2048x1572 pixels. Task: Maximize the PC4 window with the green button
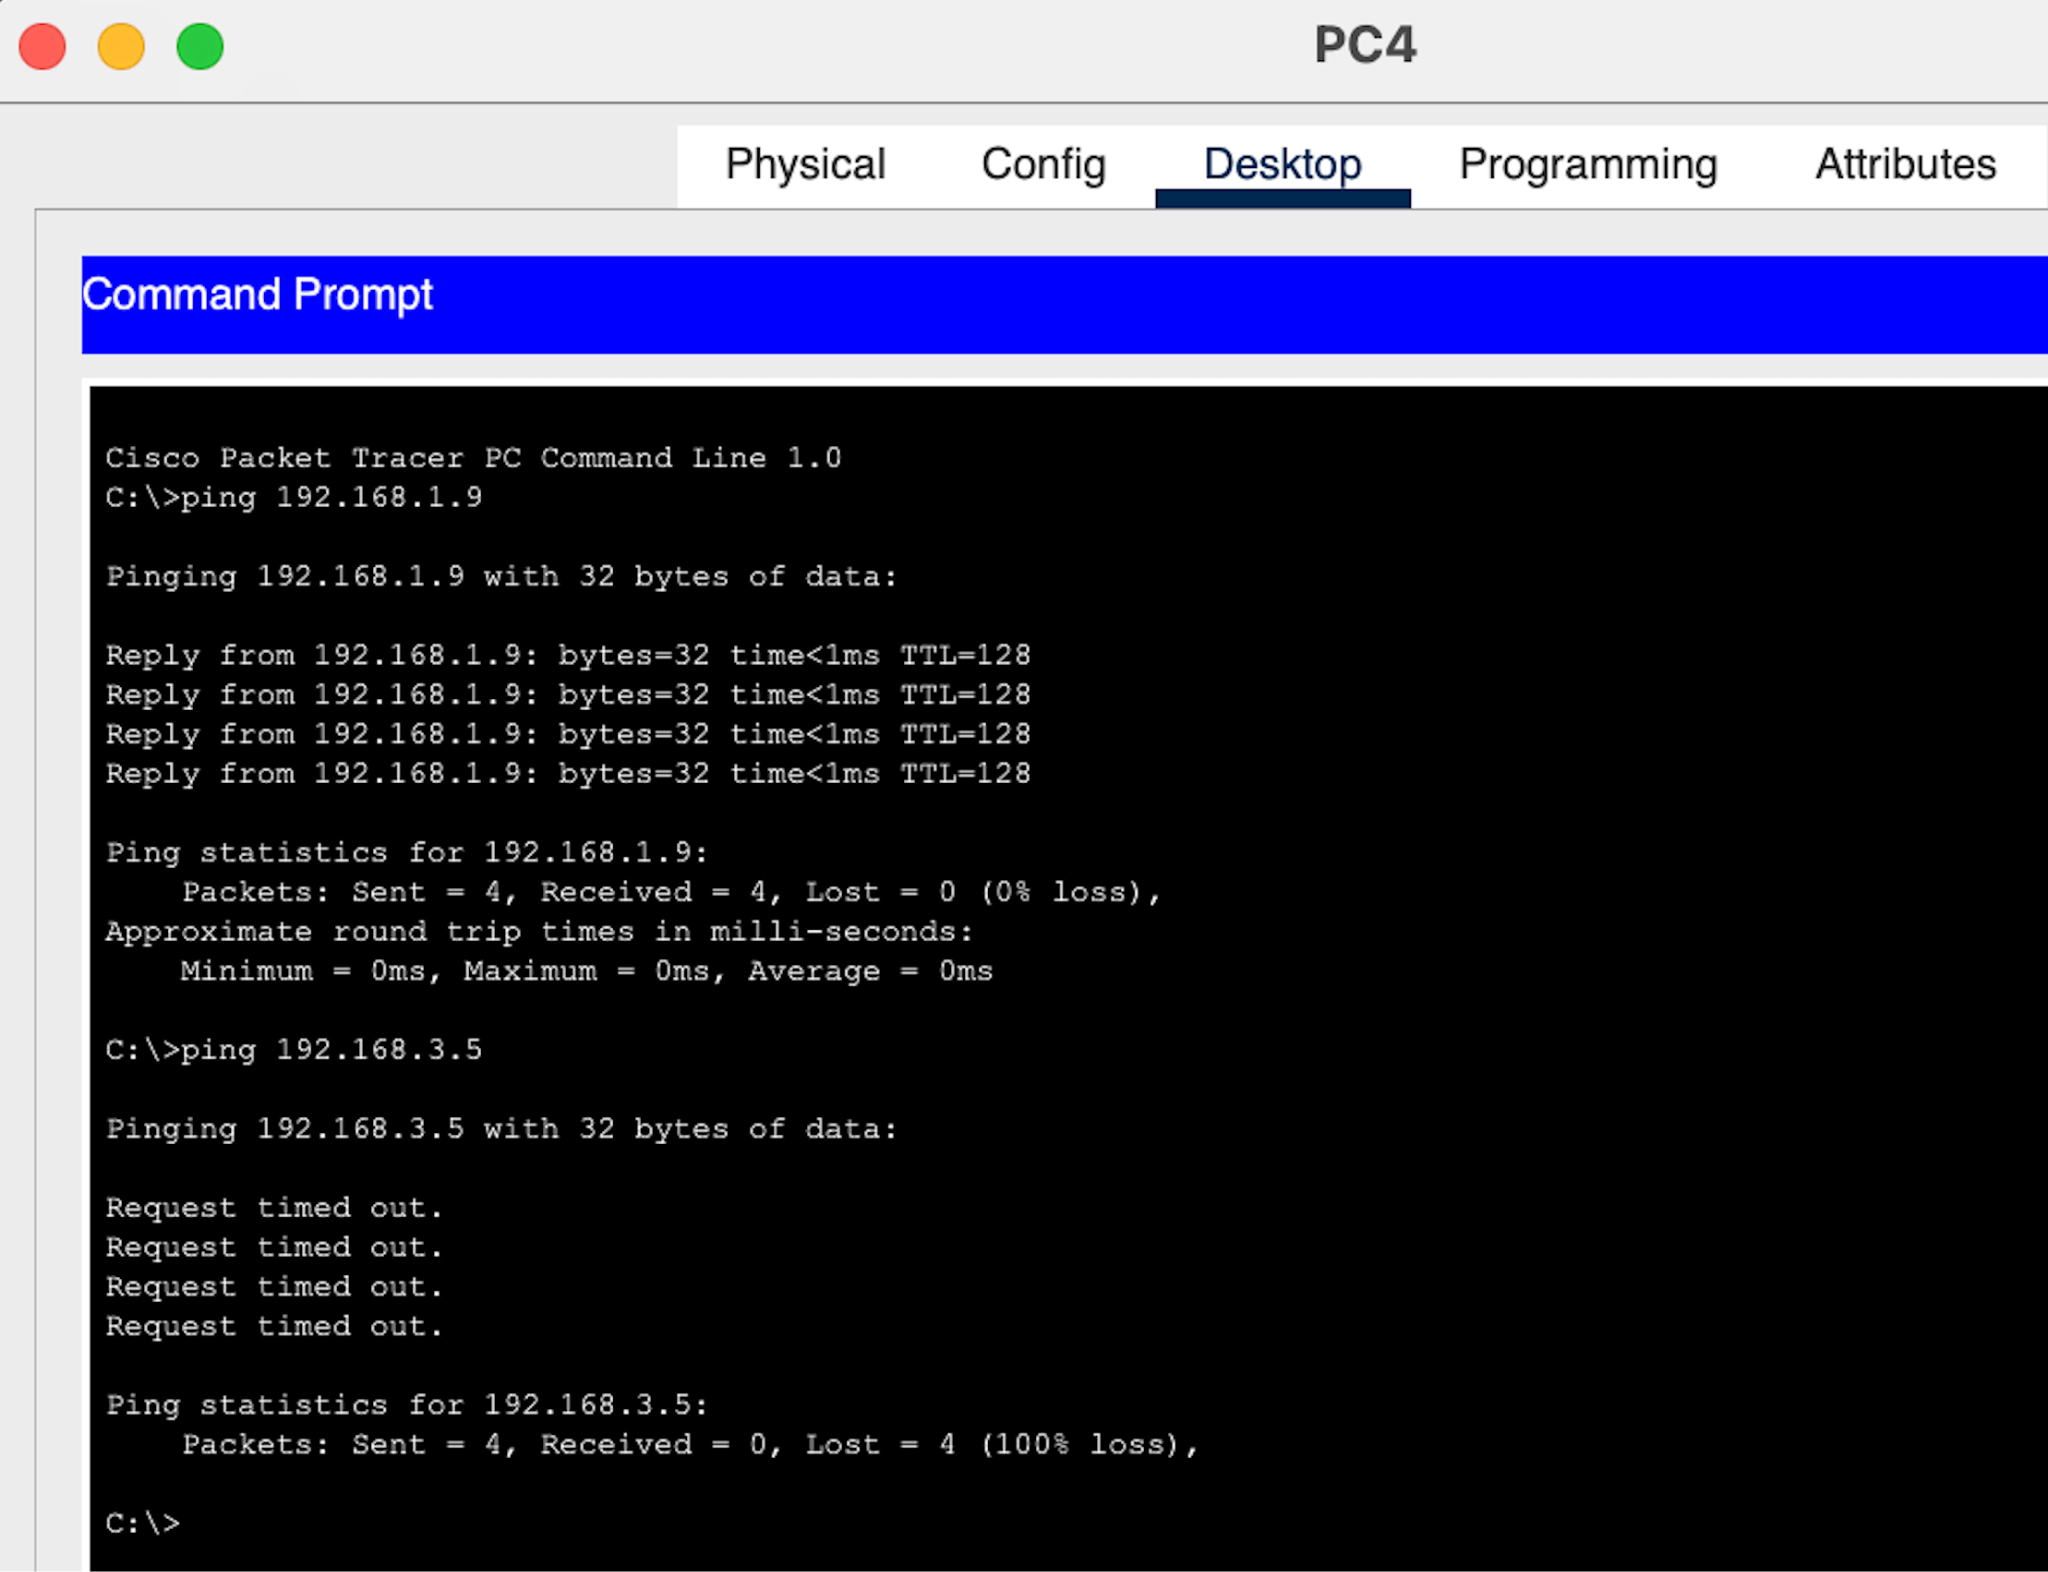[200, 46]
